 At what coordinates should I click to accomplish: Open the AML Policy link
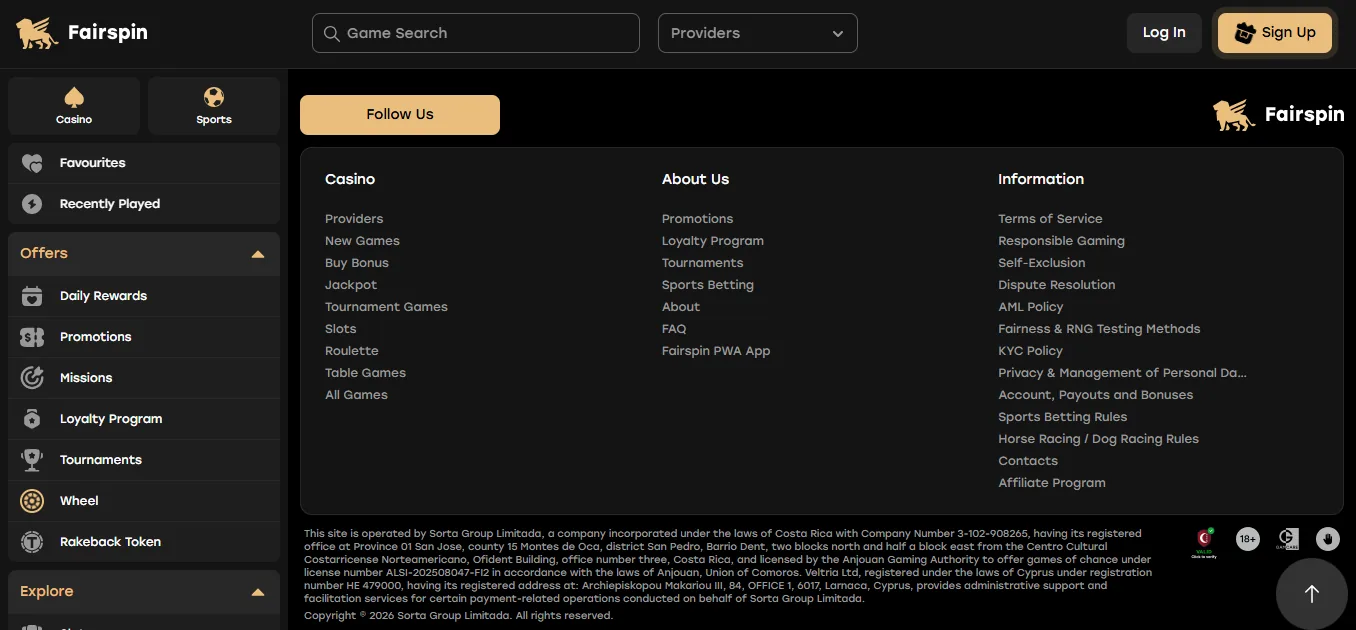[x=1030, y=307]
